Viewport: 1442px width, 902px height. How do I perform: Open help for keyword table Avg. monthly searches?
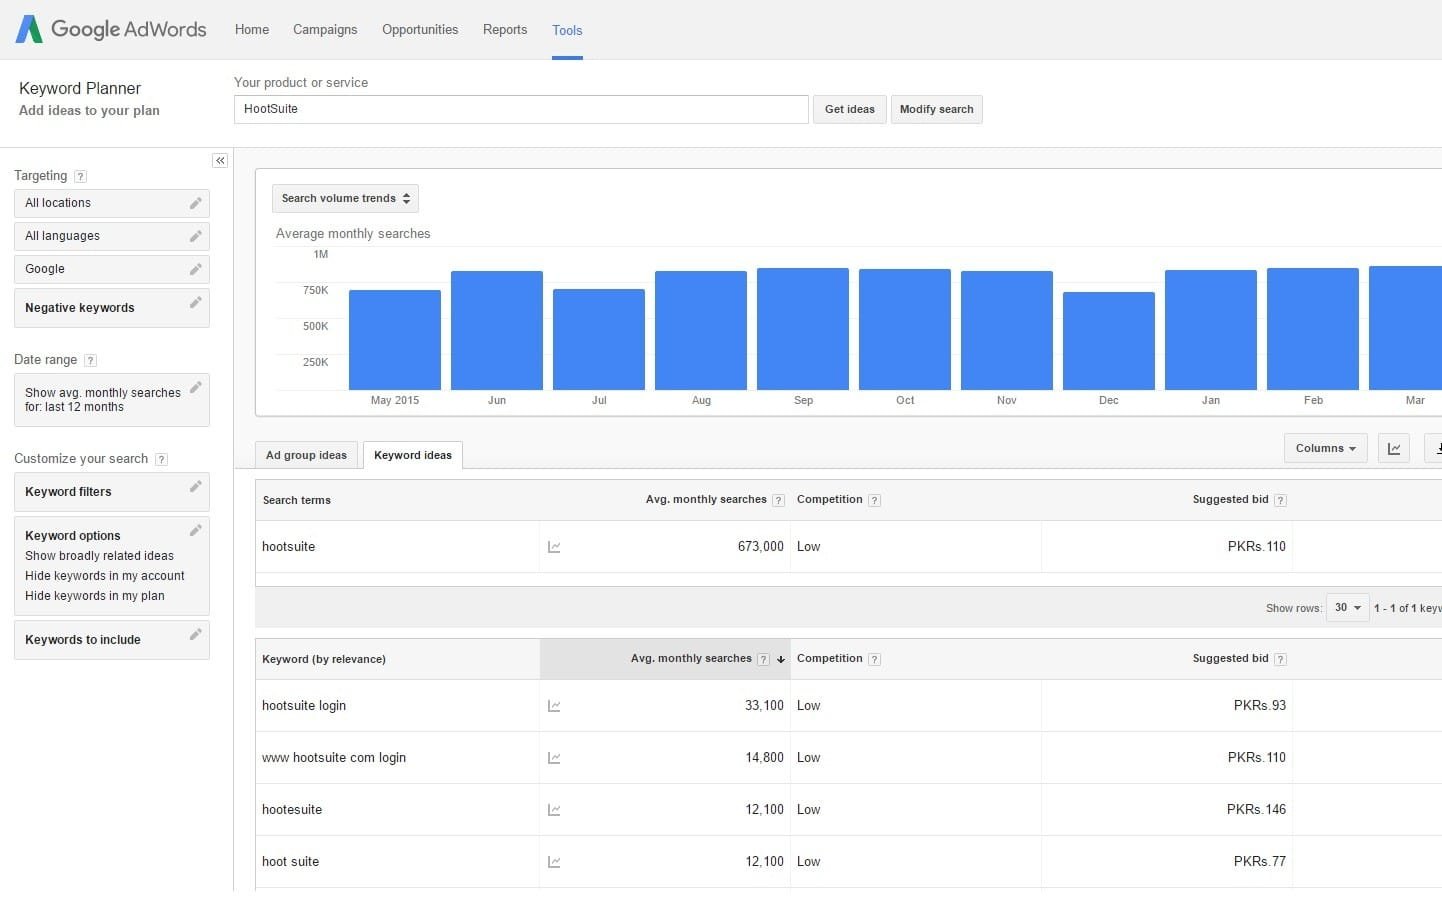[x=763, y=659]
